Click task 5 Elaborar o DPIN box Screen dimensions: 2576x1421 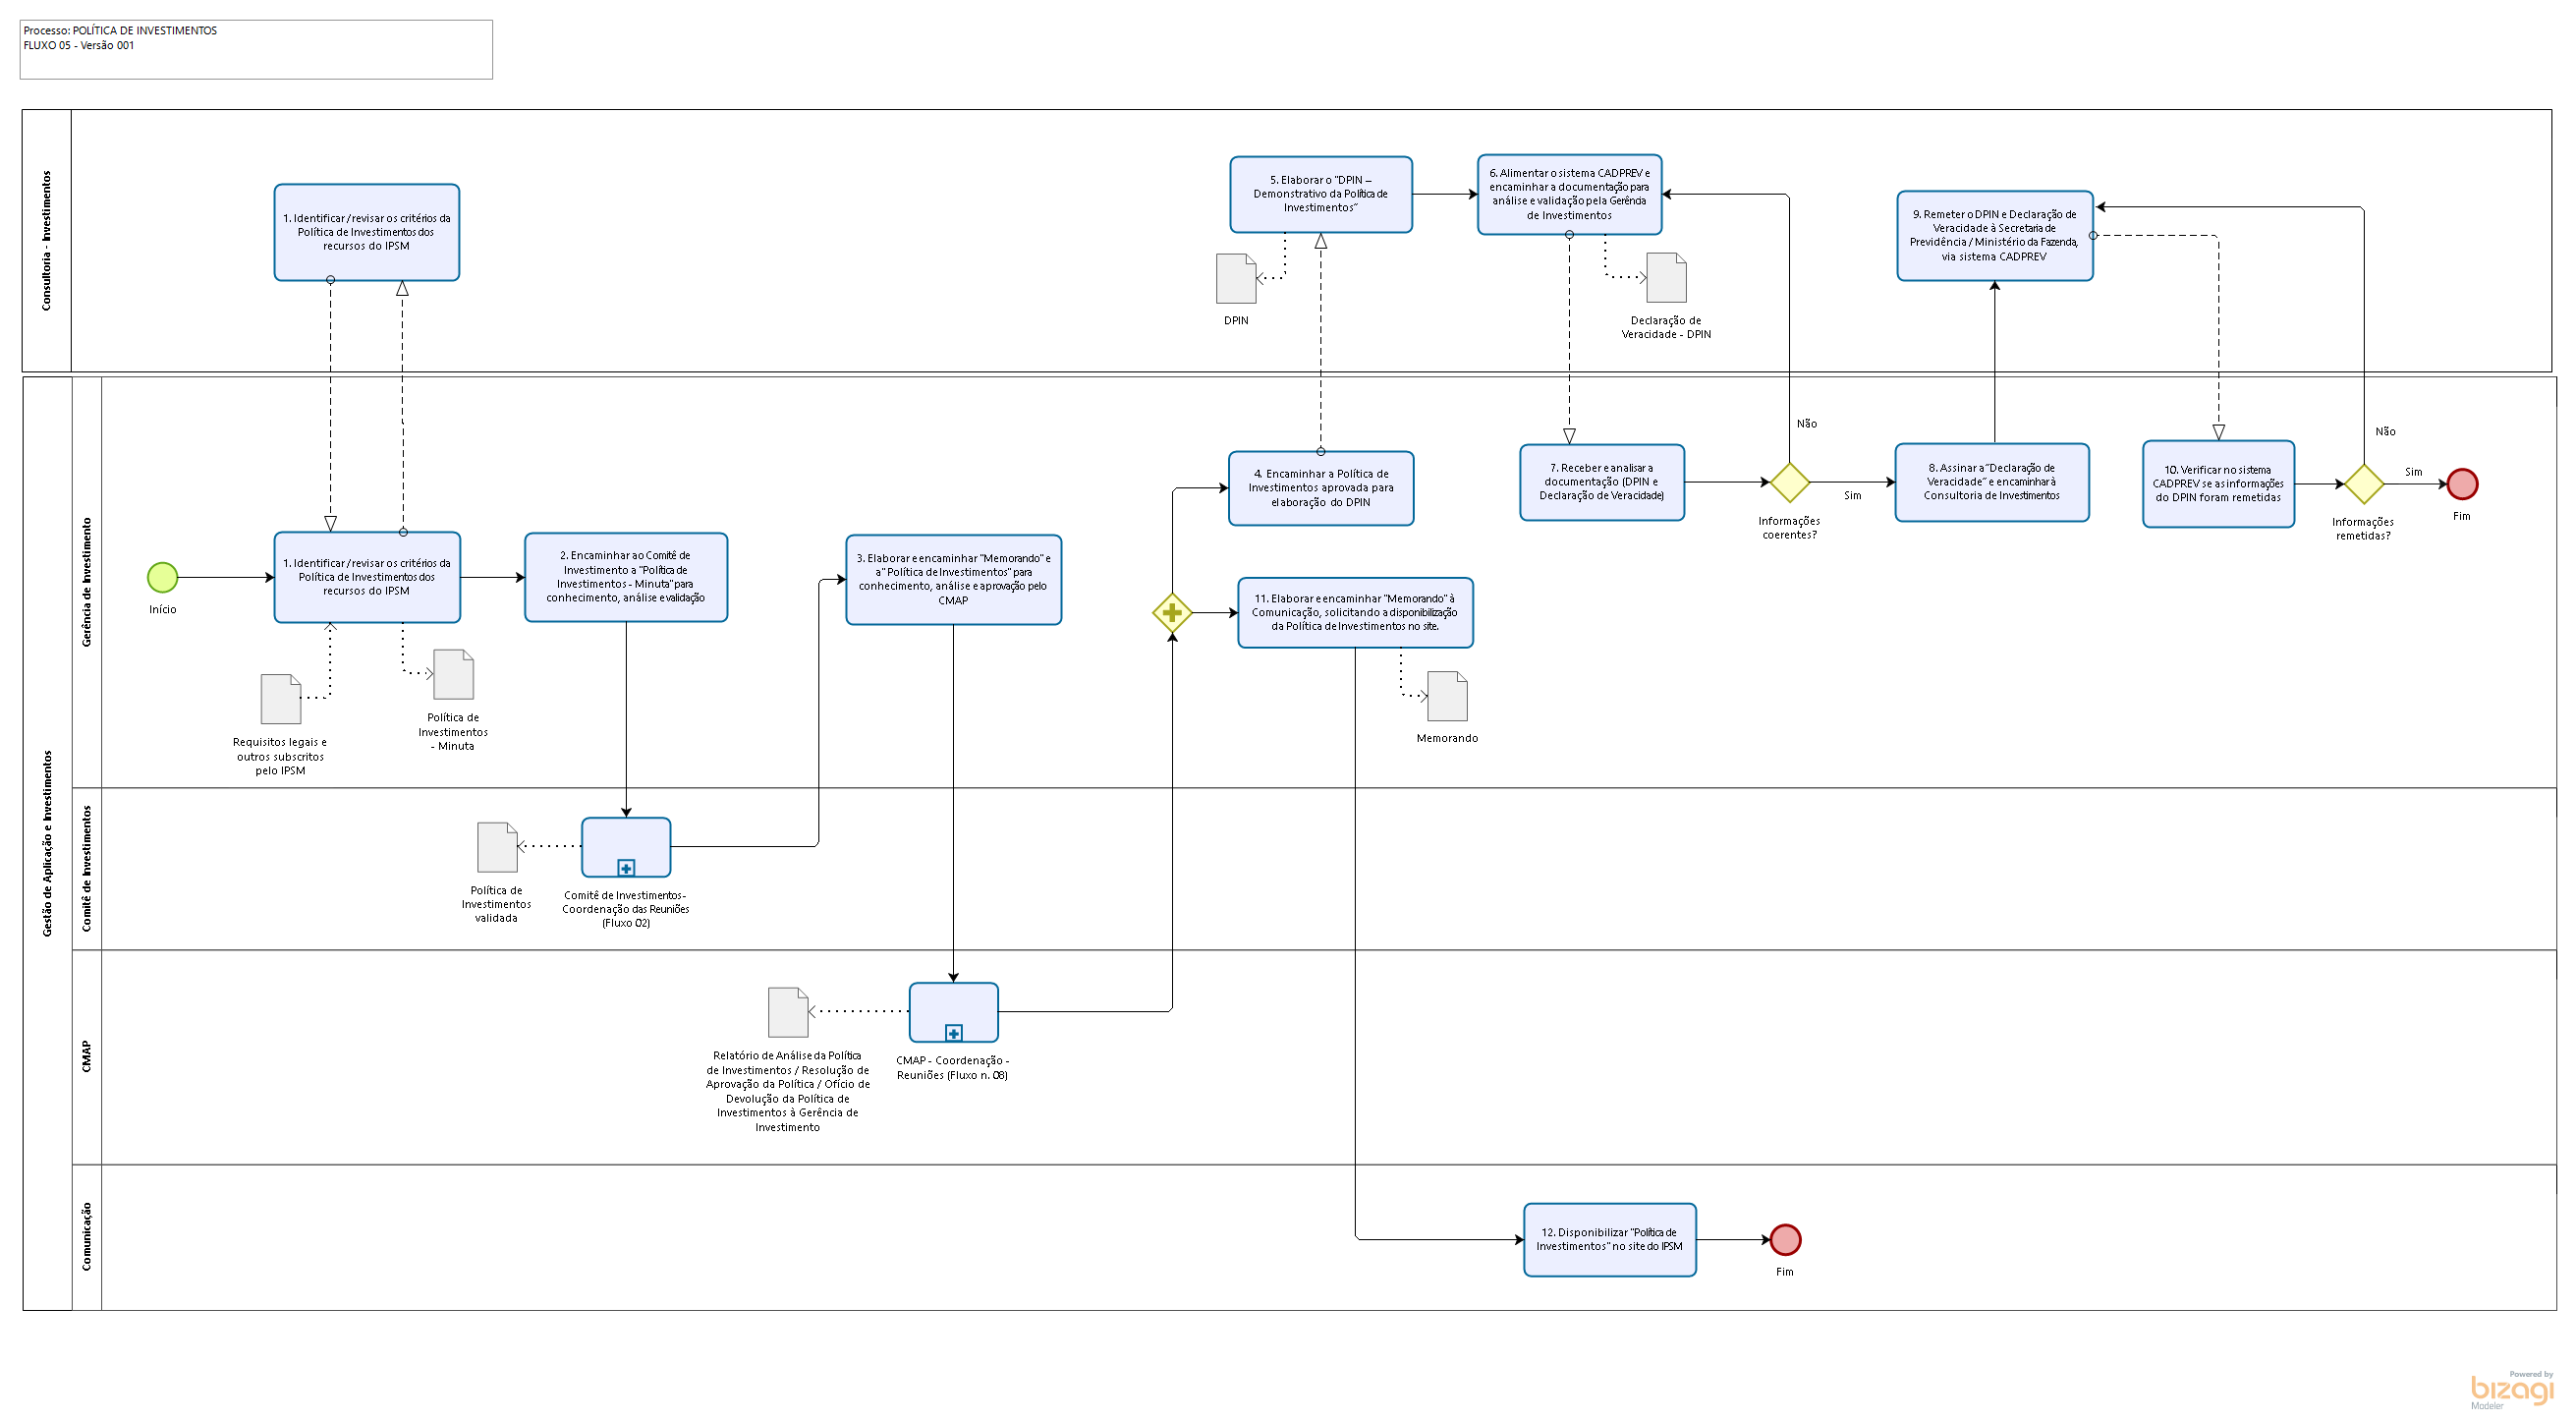coord(1320,194)
